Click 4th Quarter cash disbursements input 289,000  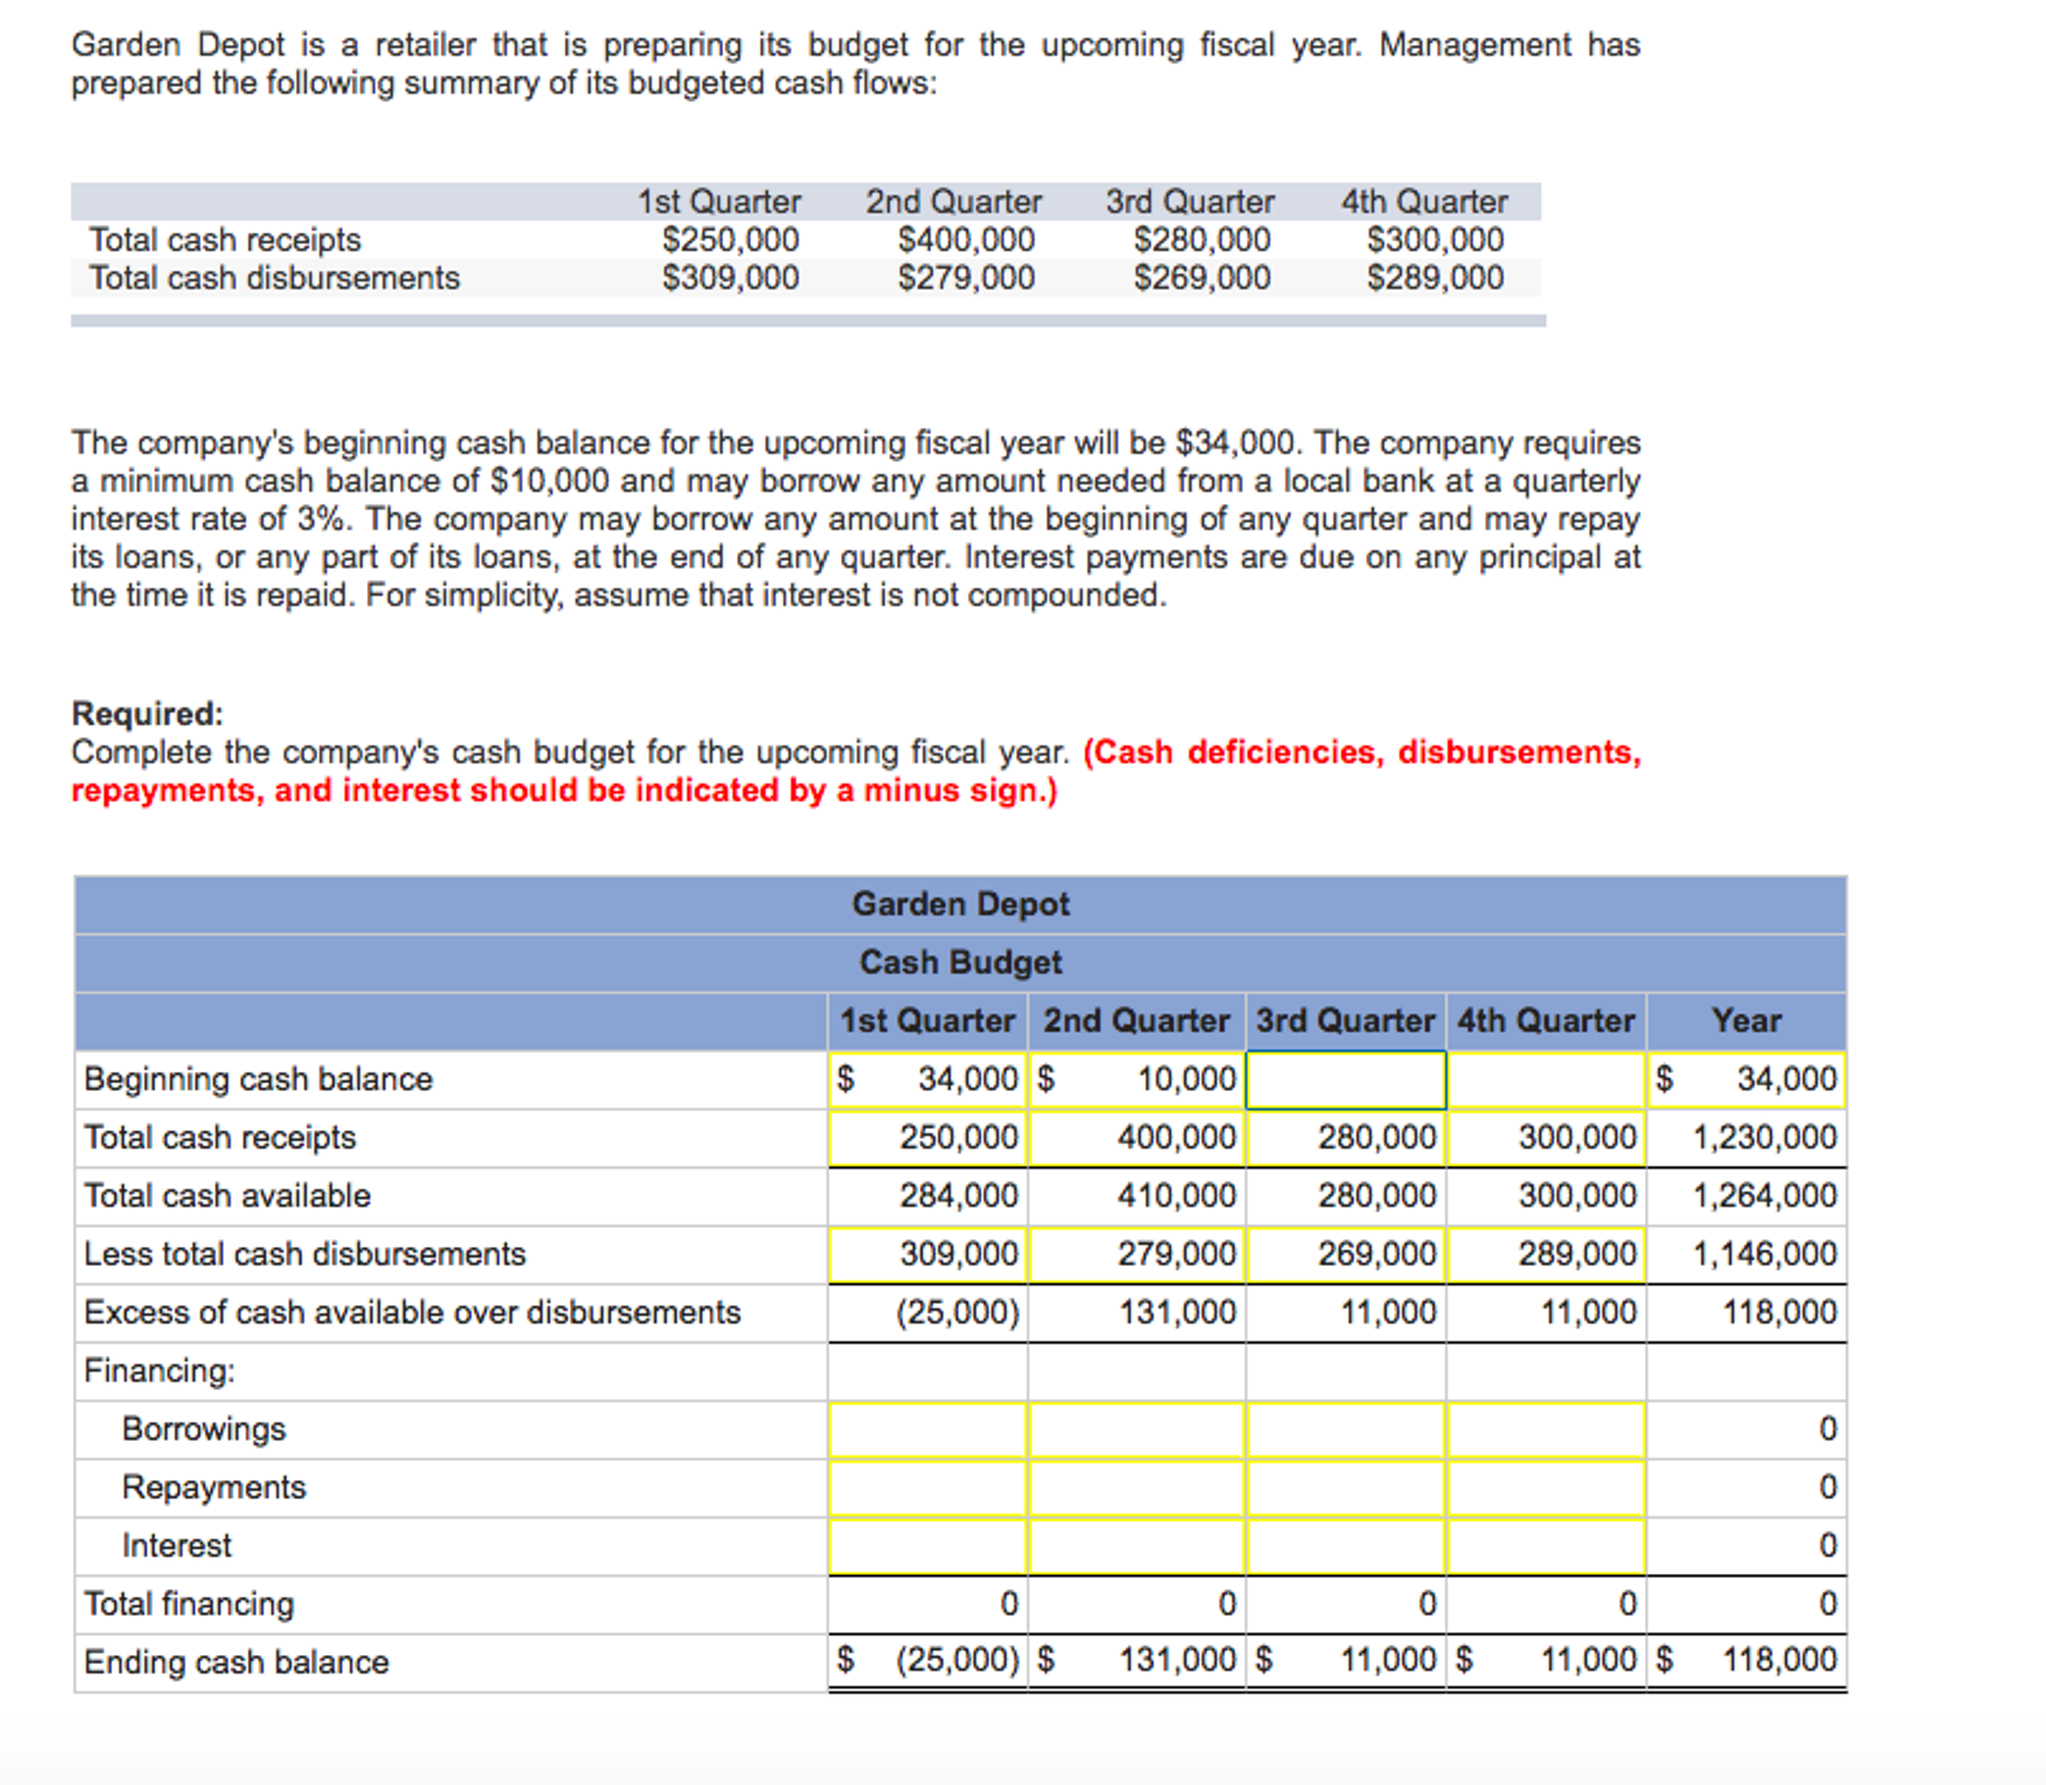pyautogui.click(x=1546, y=1254)
